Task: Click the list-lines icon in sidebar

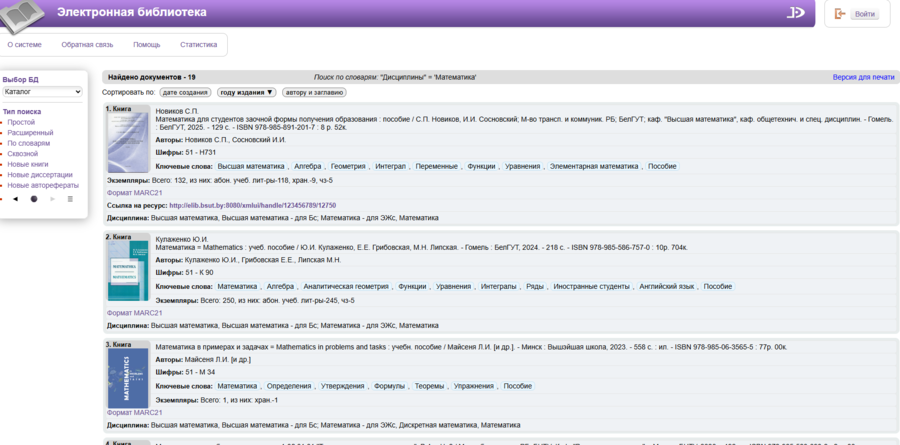Action: click(x=70, y=199)
